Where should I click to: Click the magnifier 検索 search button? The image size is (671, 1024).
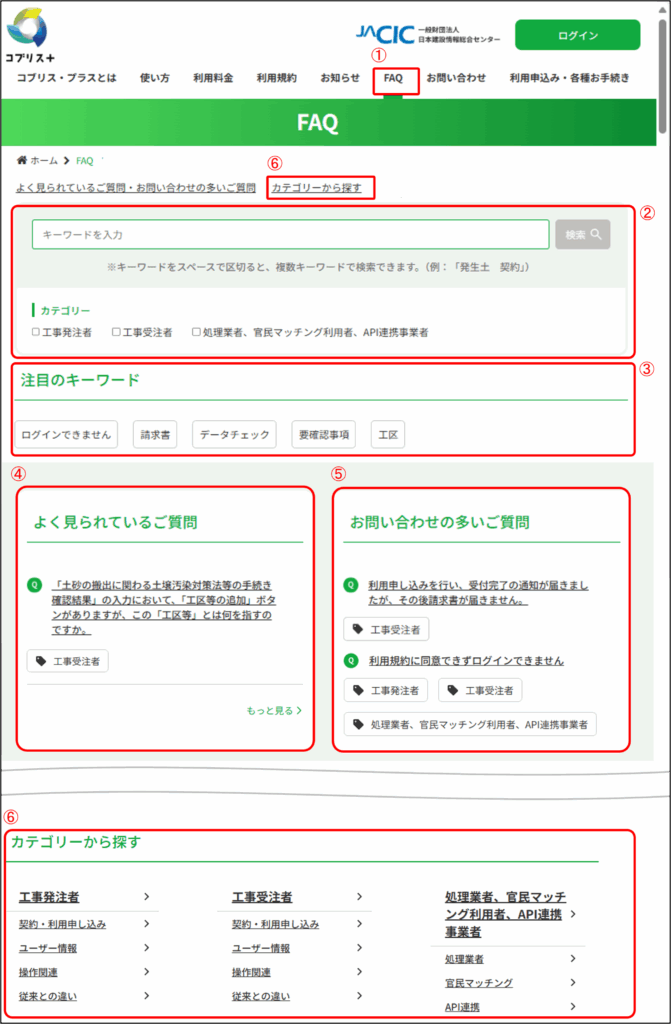[582, 234]
